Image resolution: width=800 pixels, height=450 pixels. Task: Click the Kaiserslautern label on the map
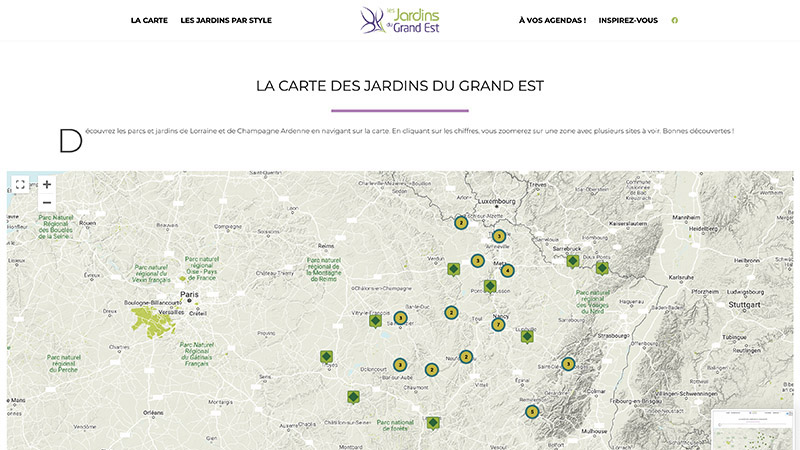(628, 223)
